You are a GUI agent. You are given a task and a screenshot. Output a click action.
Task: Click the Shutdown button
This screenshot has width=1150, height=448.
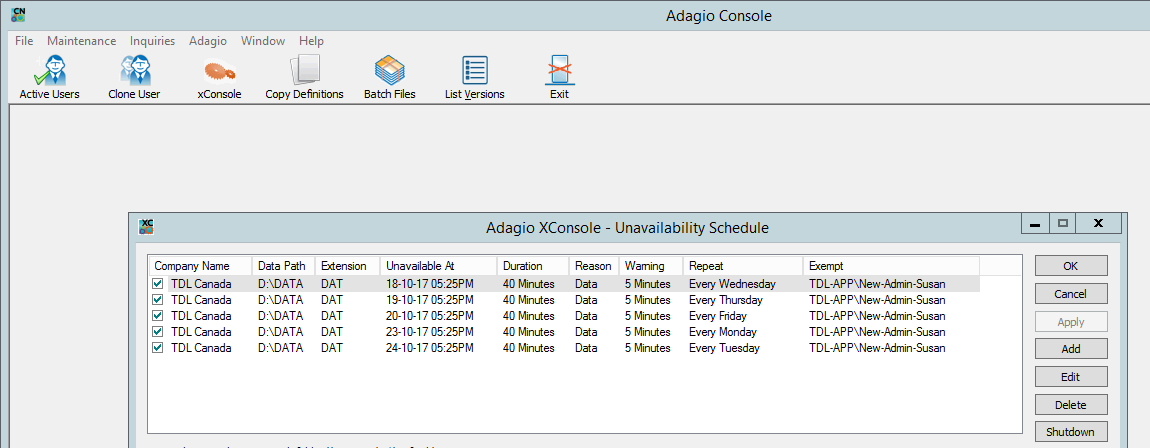1070,432
